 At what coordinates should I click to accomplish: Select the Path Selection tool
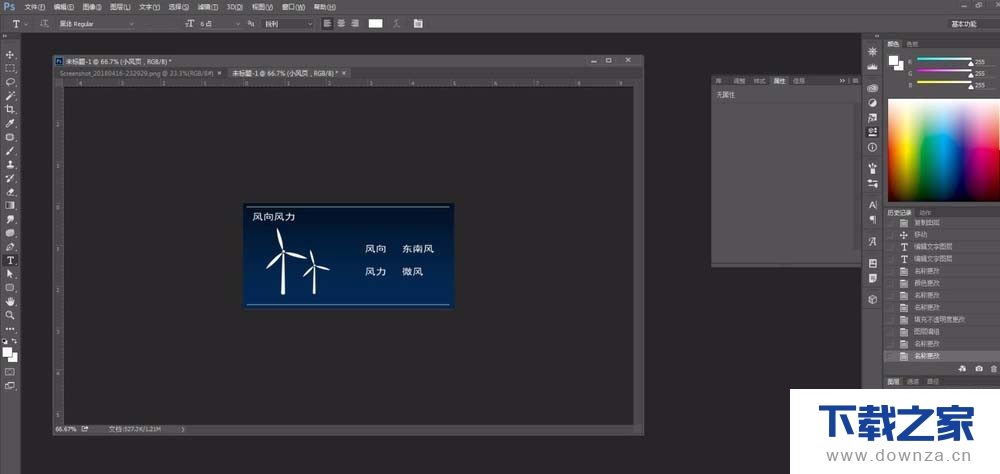[10, 274]
